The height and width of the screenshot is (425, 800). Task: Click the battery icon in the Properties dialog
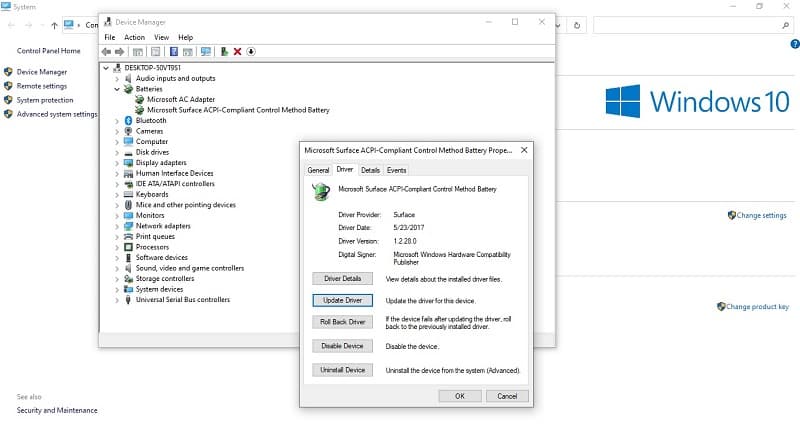pos(321,192)
